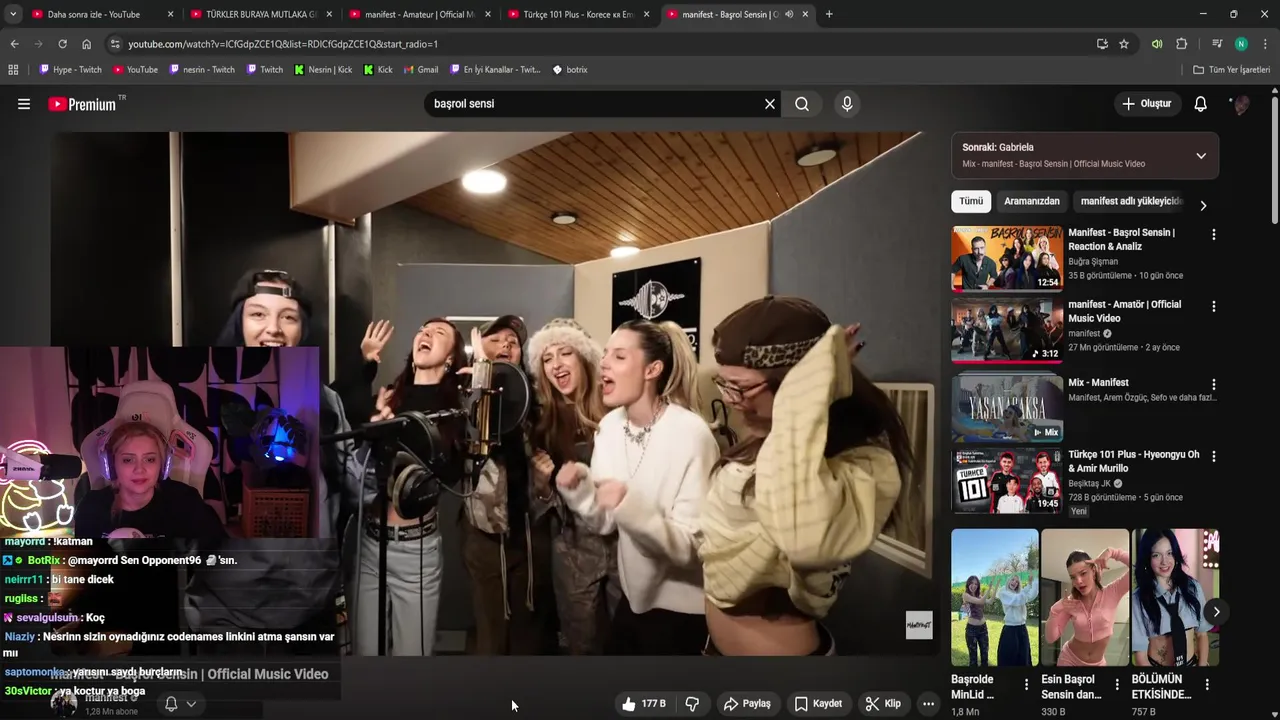
Task: Open options for Esin Başrol Sensin short
Action: point(1117,685)
